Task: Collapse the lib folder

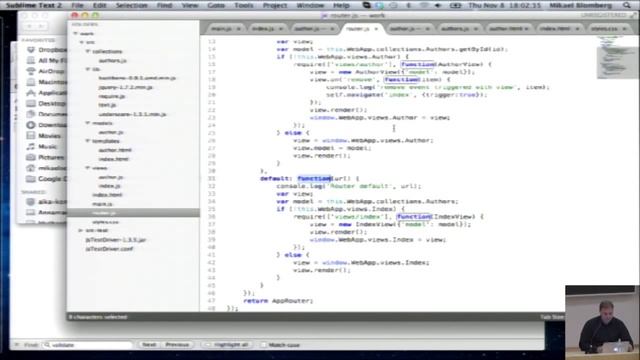Action: tap(88, 69)
